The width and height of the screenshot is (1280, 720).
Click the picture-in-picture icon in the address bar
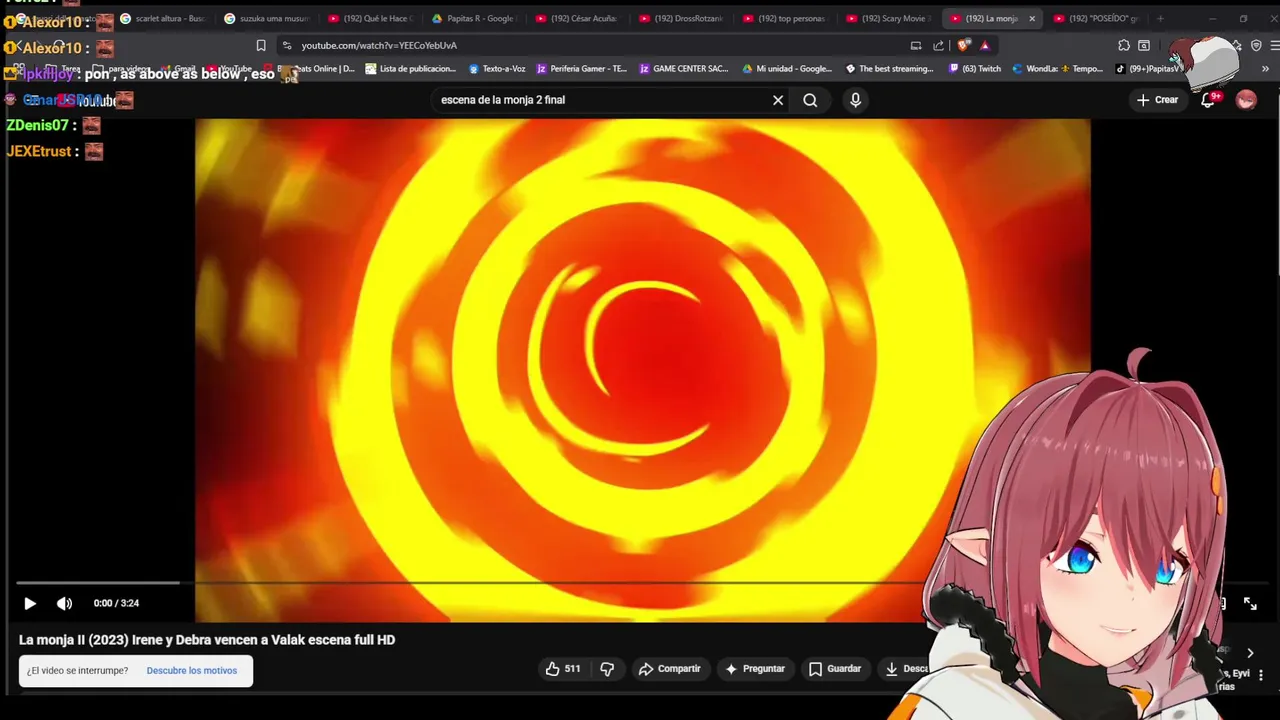click(915, 45)
